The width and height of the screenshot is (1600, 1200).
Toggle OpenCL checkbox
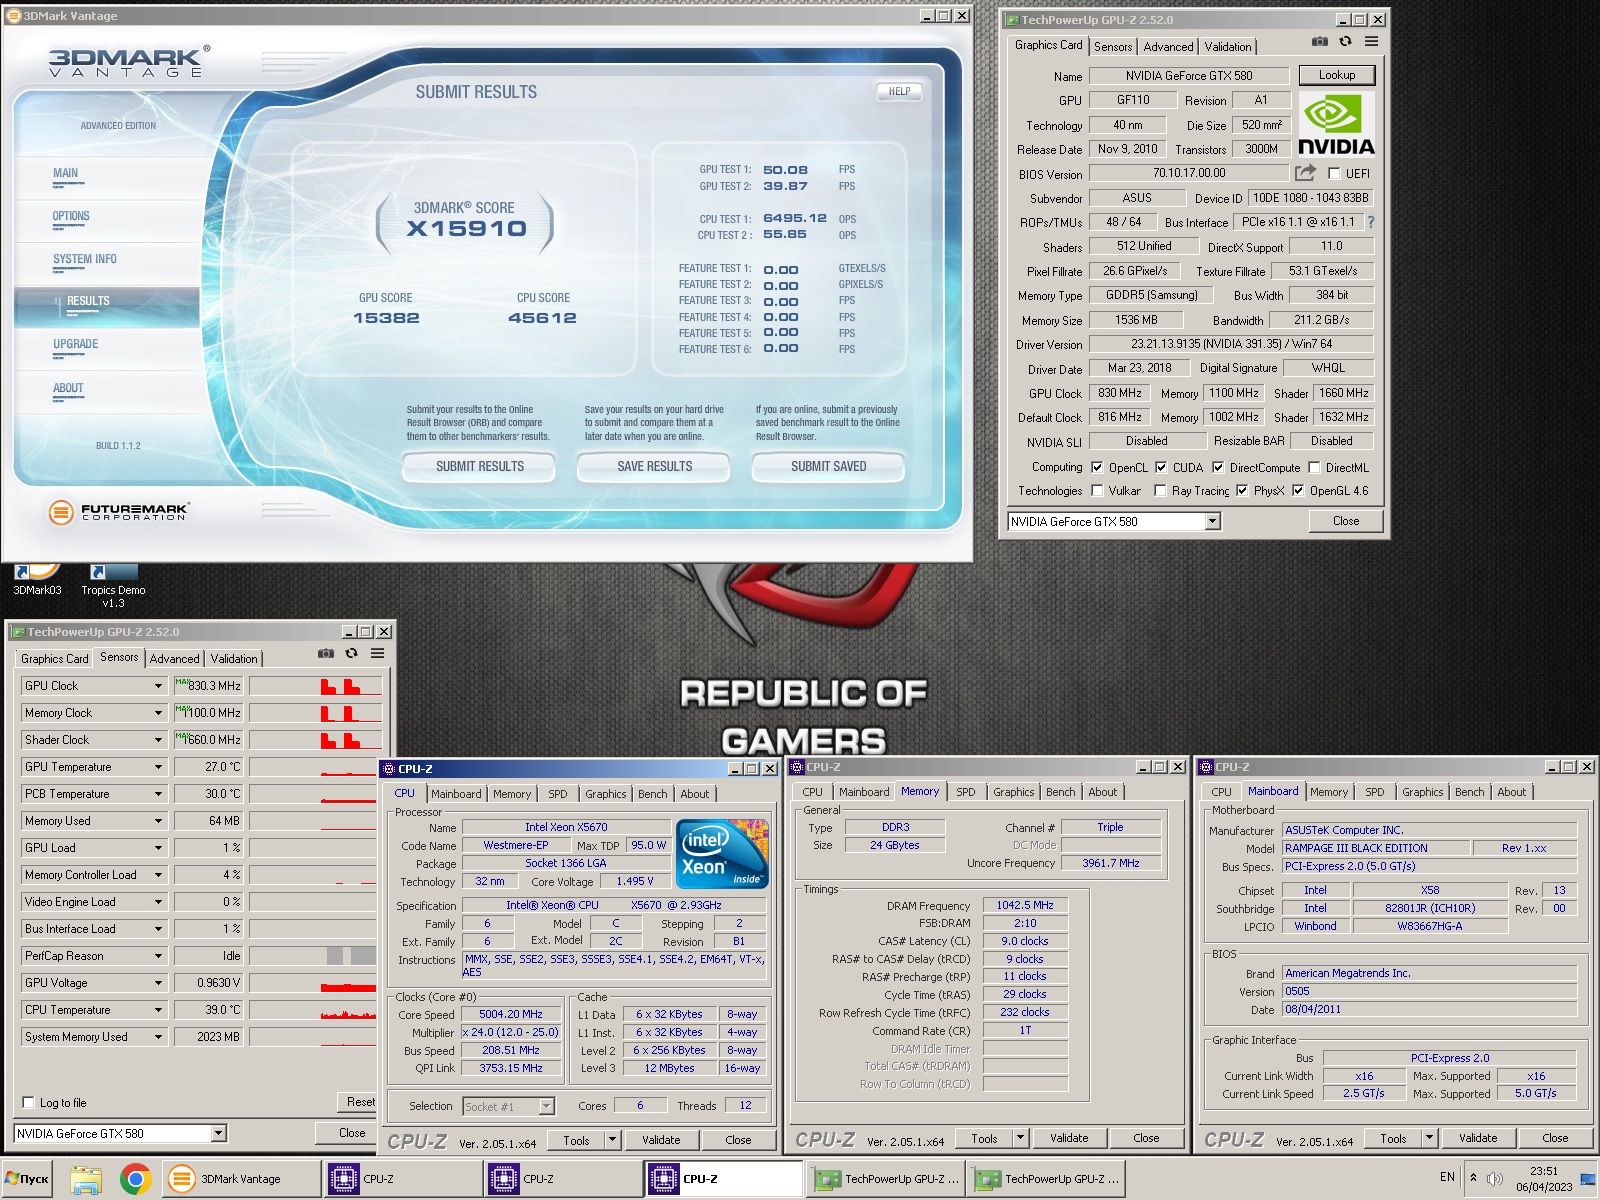coord(1097,467)
